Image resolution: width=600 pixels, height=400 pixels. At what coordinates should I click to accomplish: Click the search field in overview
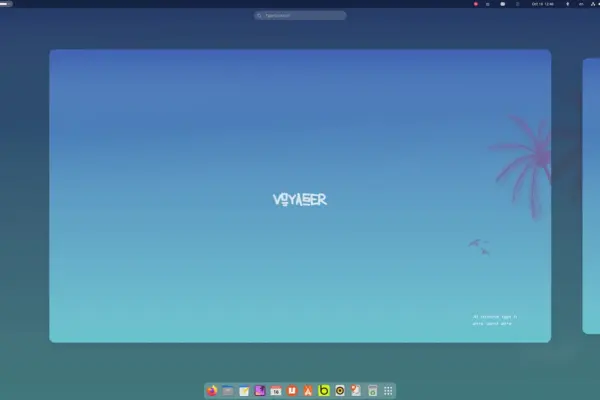[x=300, y=16]
